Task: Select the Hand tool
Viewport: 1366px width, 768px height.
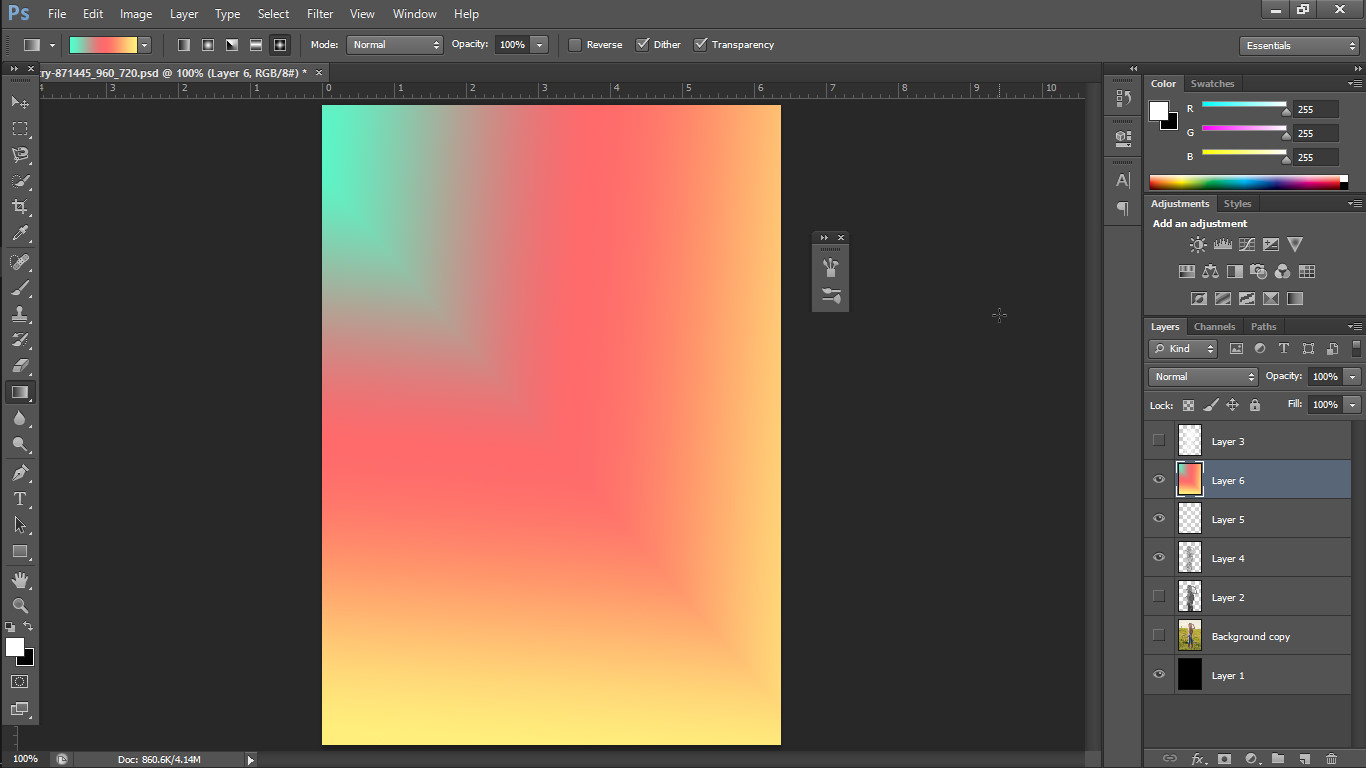Action: coord(20,579)
